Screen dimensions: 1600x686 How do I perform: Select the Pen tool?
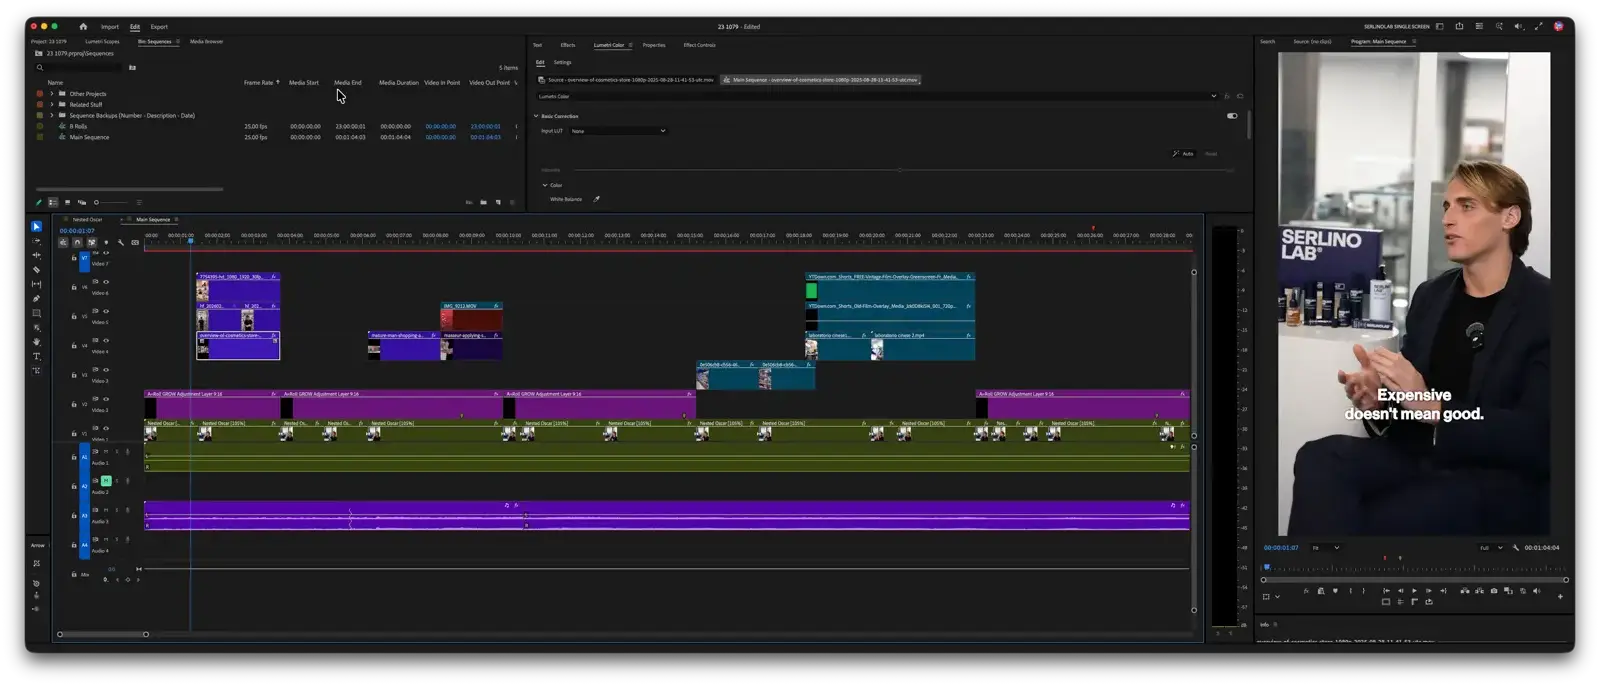pos(36,299)
